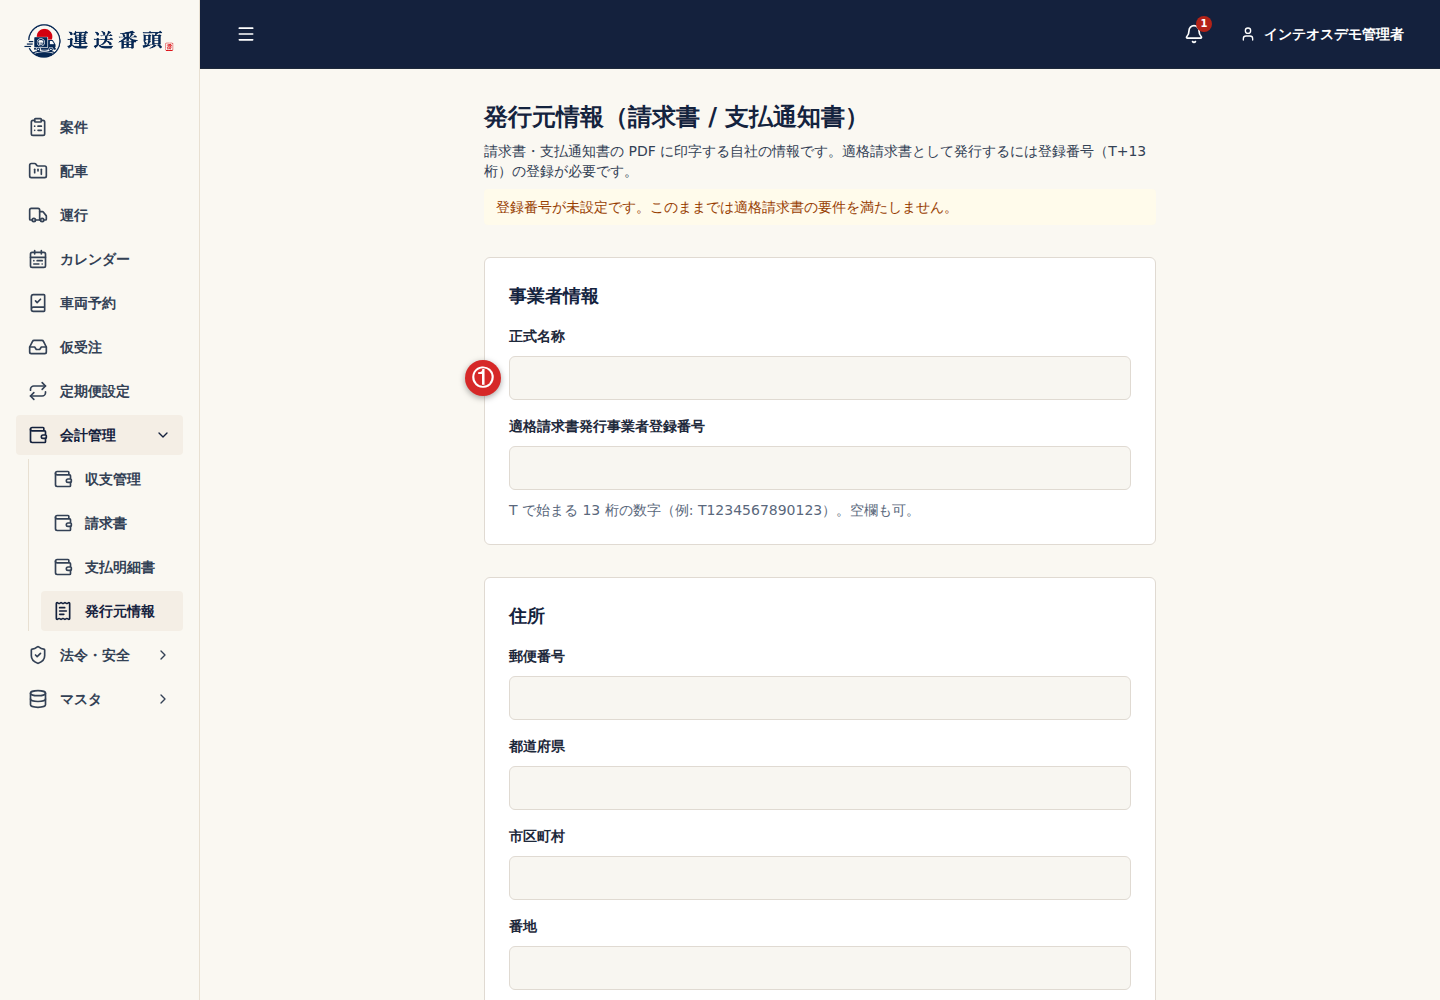Select 車両予約 menu item
The height and width of the screenshot is (1000, 1440).
tap(99, 303)
